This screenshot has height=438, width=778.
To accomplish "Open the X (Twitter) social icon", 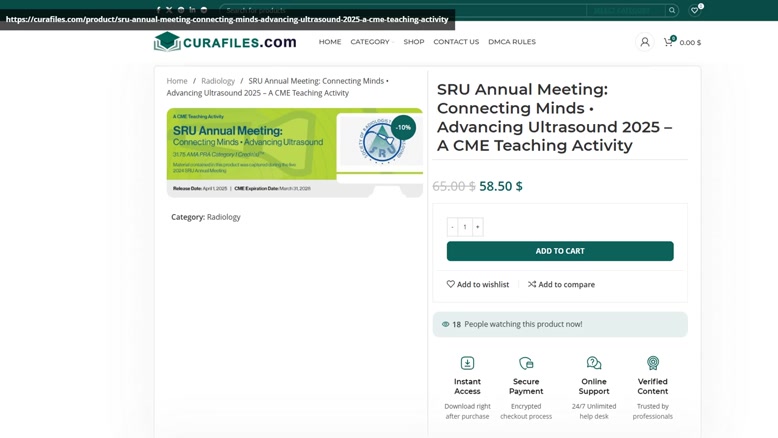I will [x=169, y=10].
